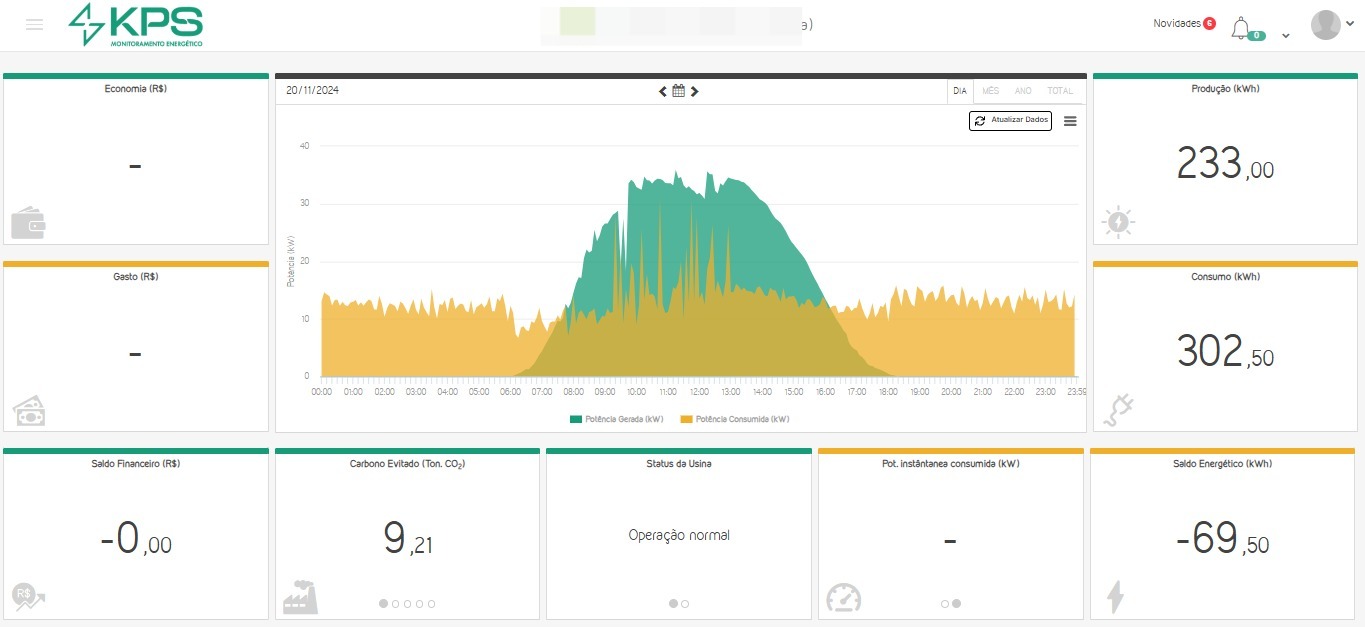Expand the user account dropdown arrow
1365x627 pixels.
(1350, 25)
